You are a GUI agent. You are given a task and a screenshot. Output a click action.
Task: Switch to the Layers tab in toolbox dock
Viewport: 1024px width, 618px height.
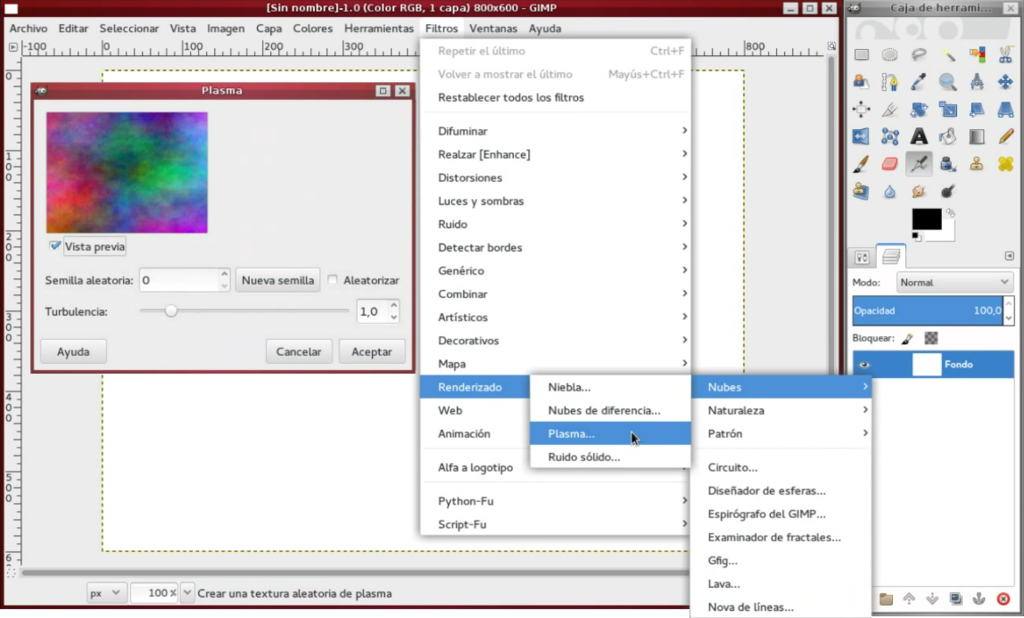891,257
